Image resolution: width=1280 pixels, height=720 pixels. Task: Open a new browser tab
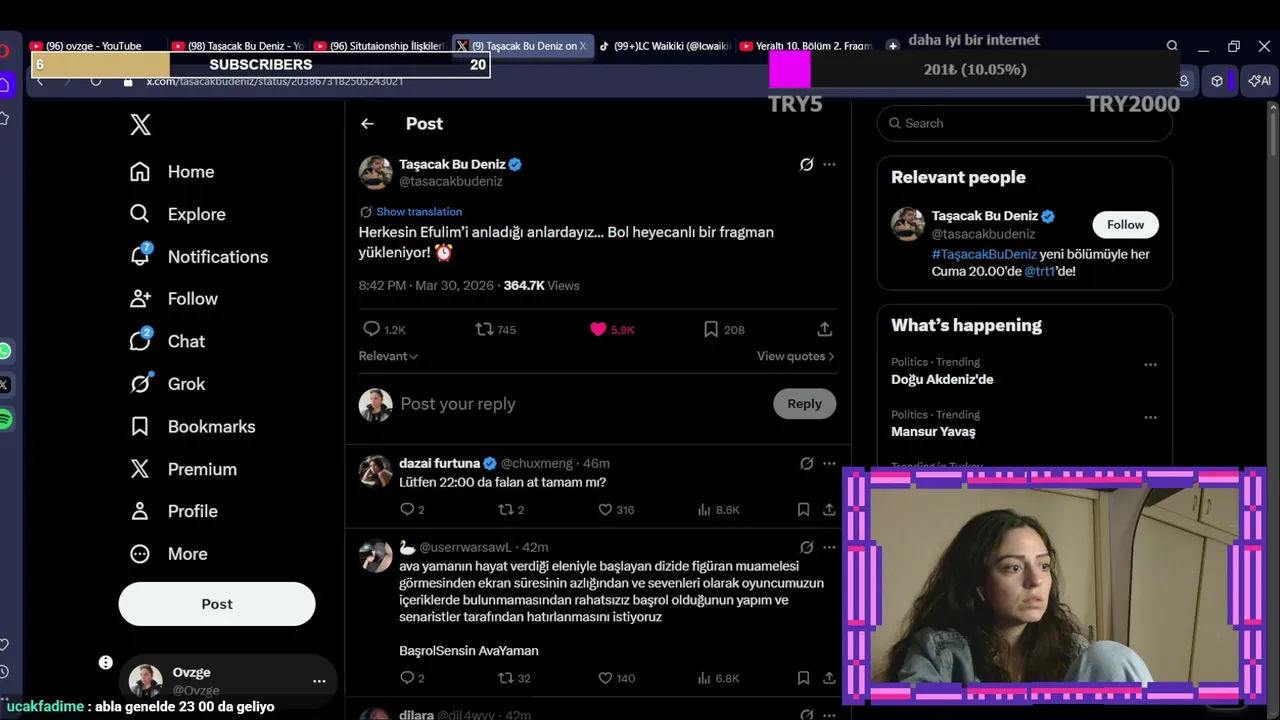click(892, 46)
